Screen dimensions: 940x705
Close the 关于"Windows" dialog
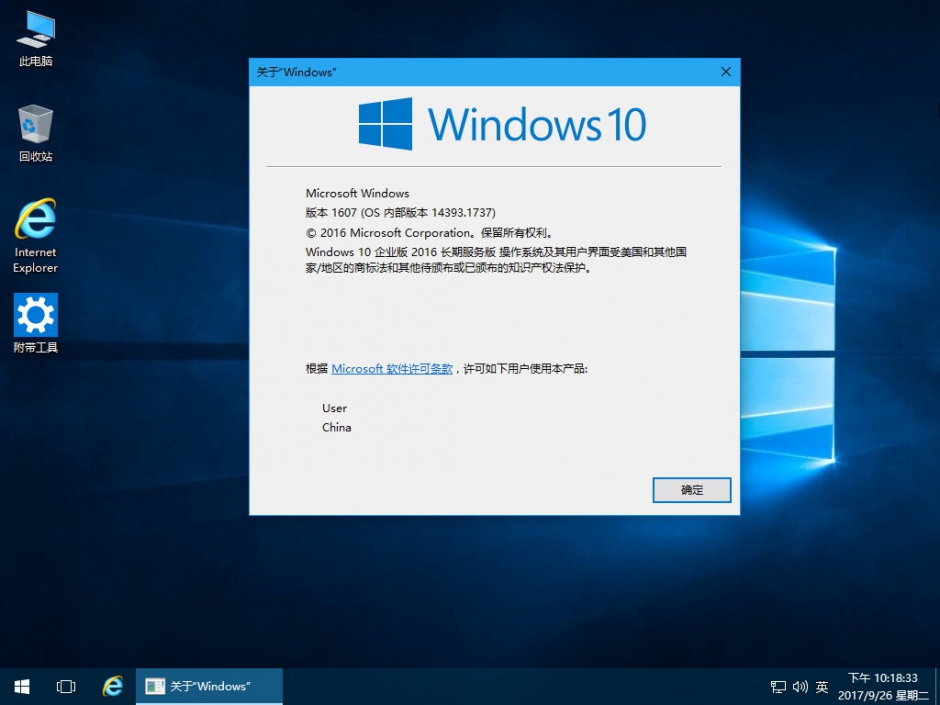pos(725,72)
